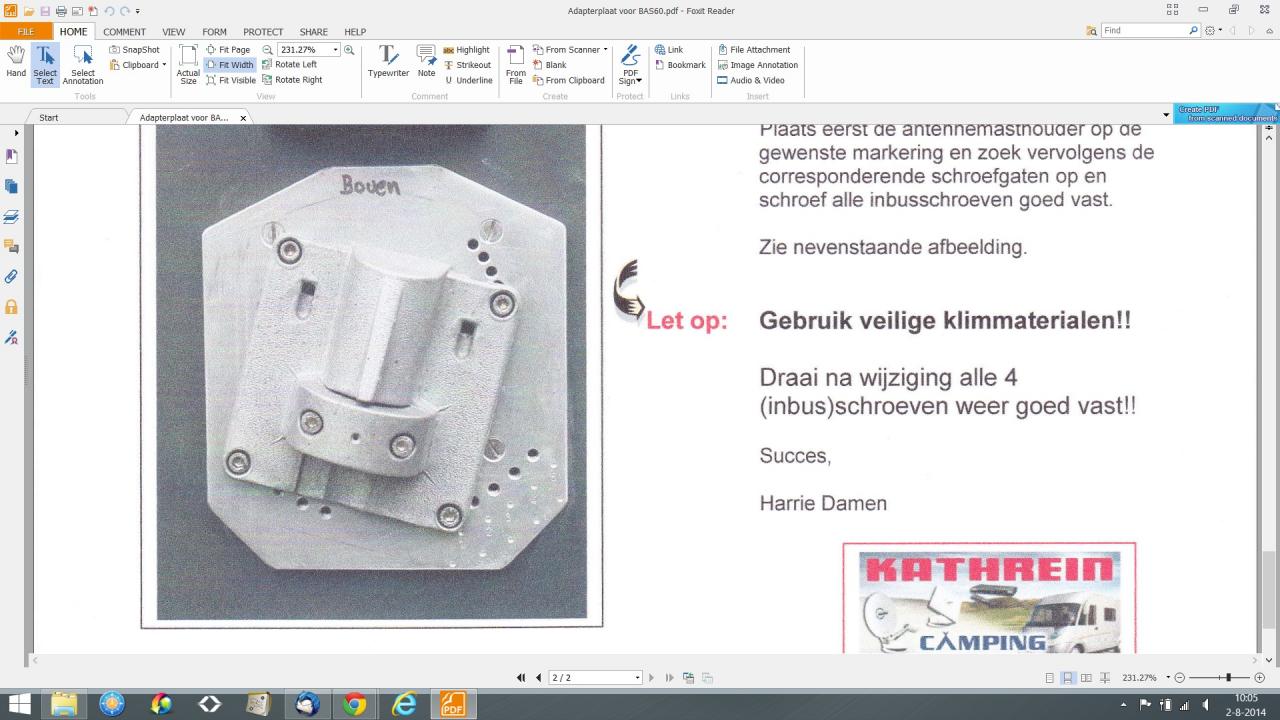Choose the Underline tool
This screenshot has width=1280, height=720.
[x=468, y=80]
